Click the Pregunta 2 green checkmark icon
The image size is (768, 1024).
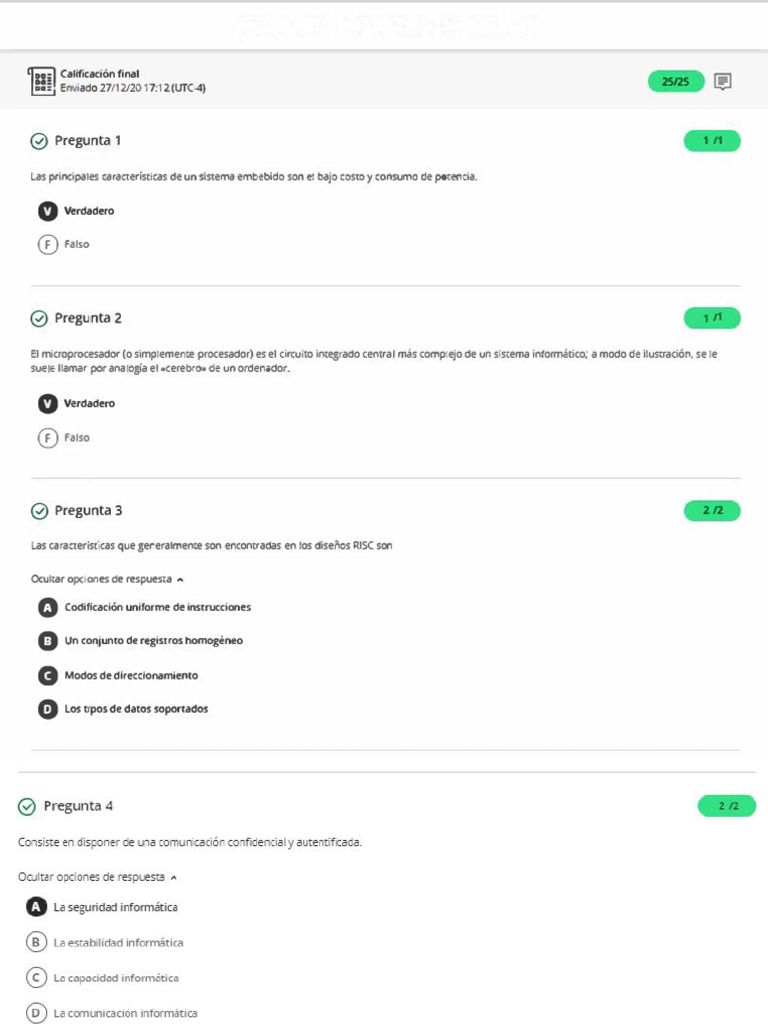pos(39,319)
